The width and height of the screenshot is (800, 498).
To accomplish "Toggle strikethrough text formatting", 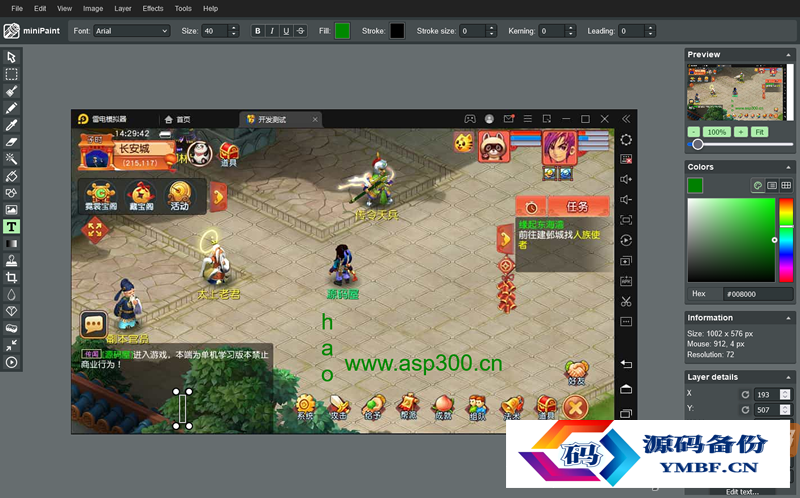I will click(x=301, y=31).
